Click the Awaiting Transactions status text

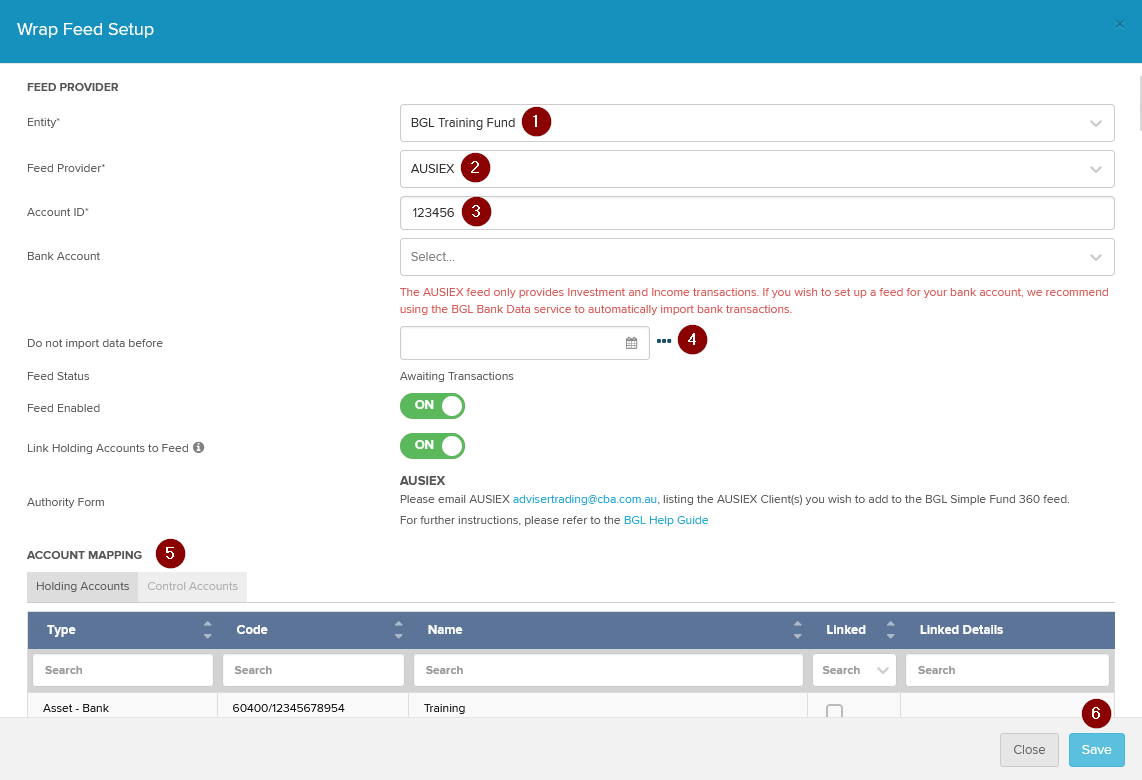(457, 376)
